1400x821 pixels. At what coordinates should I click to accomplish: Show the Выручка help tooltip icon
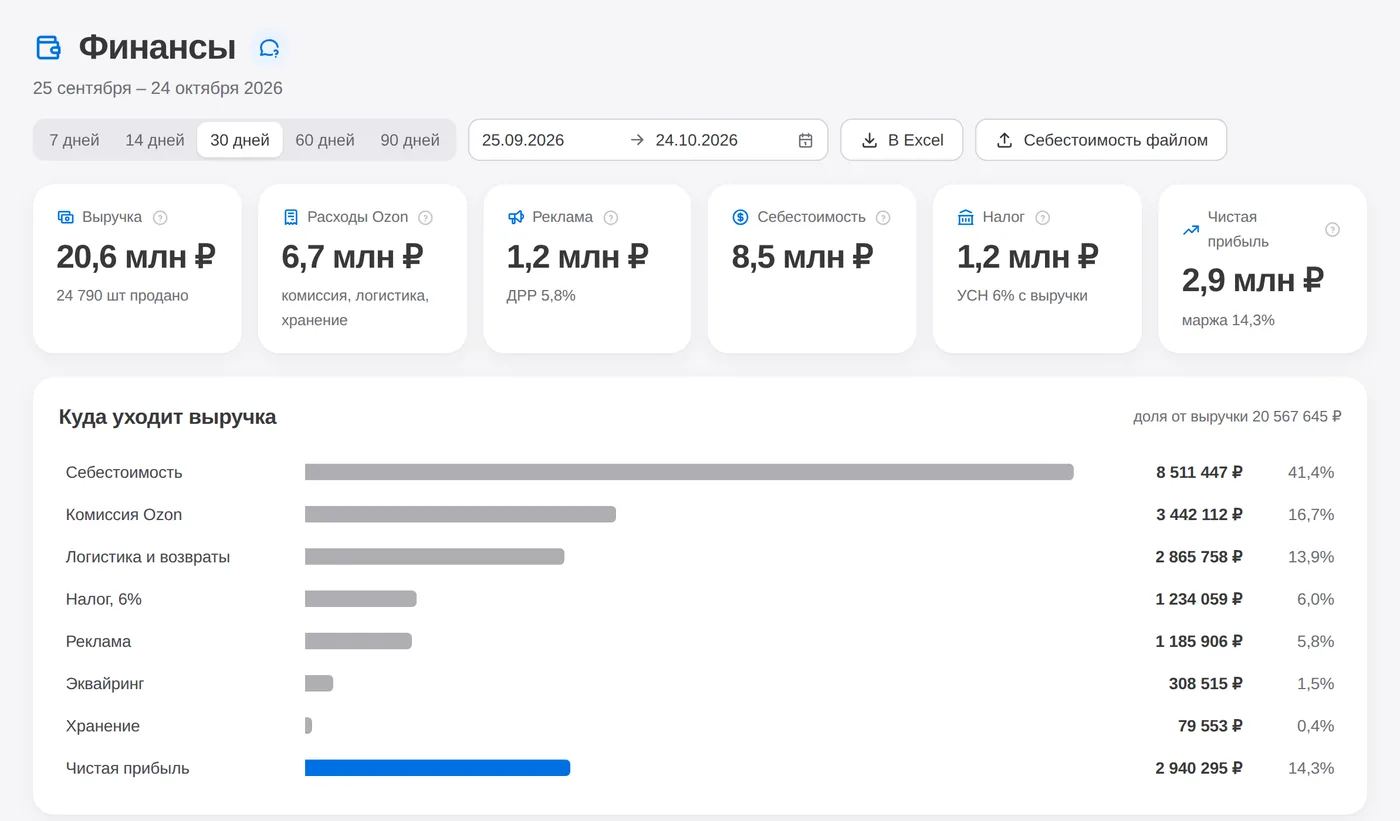point(160,217)
